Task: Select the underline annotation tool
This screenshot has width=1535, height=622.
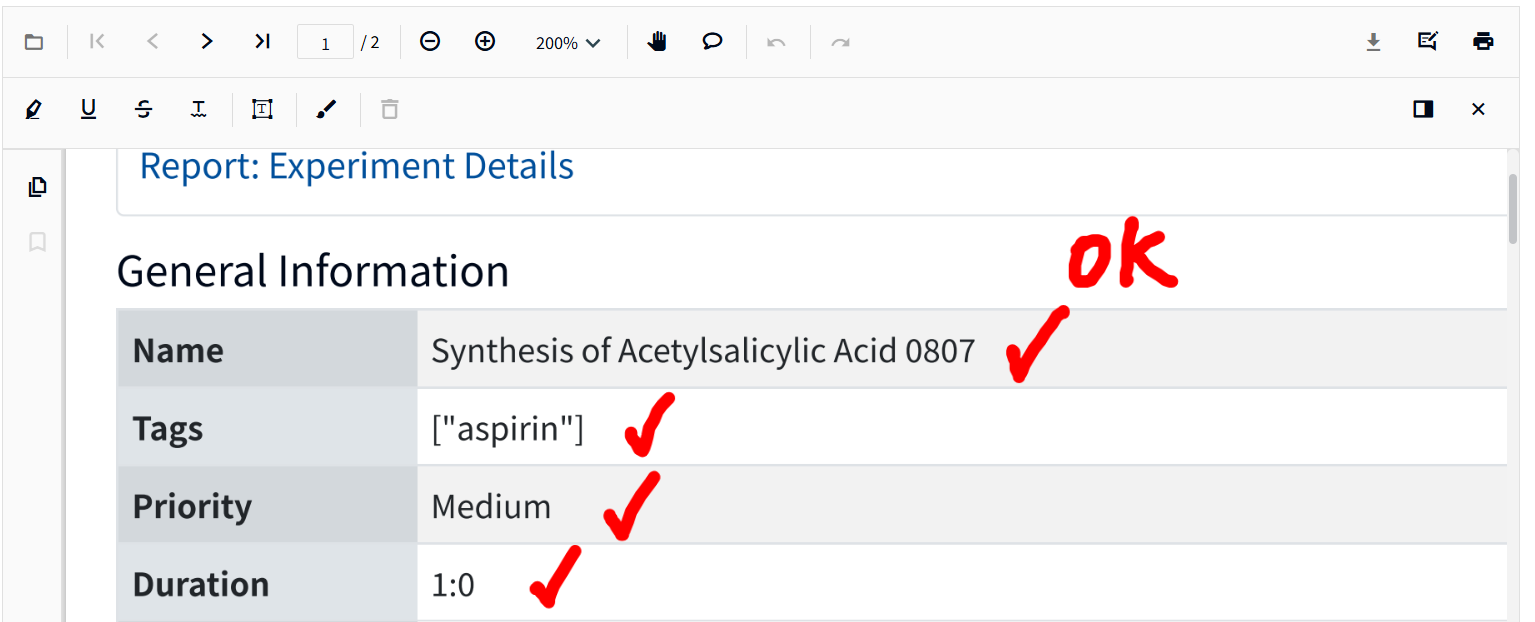Action: tap(88, 109)
